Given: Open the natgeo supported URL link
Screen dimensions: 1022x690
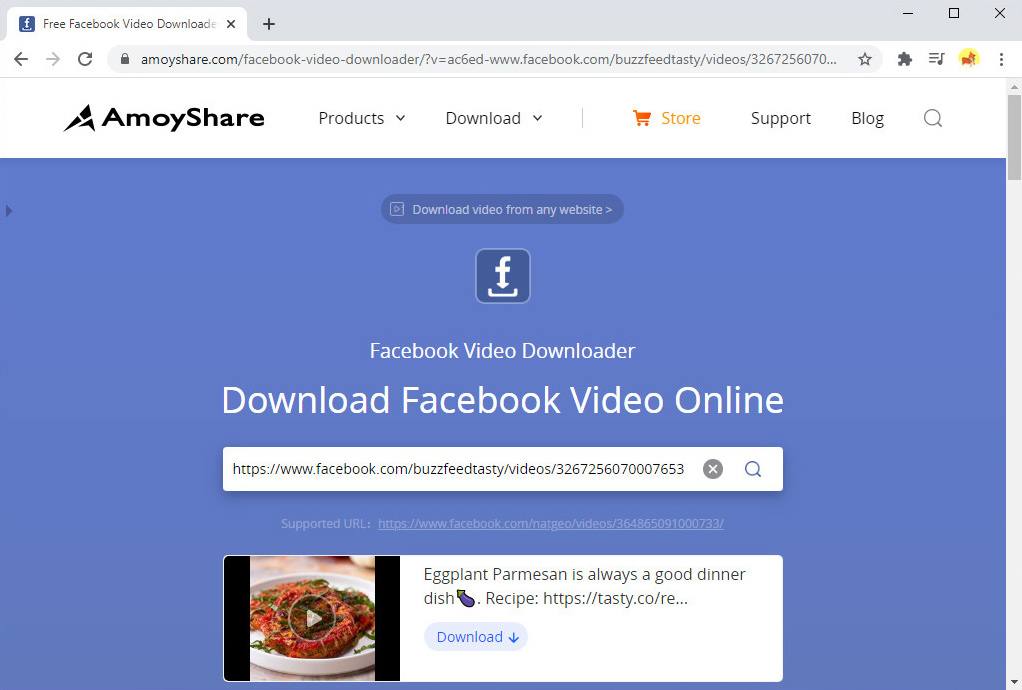Looking at the screenshot, I should tap(551, 523).
